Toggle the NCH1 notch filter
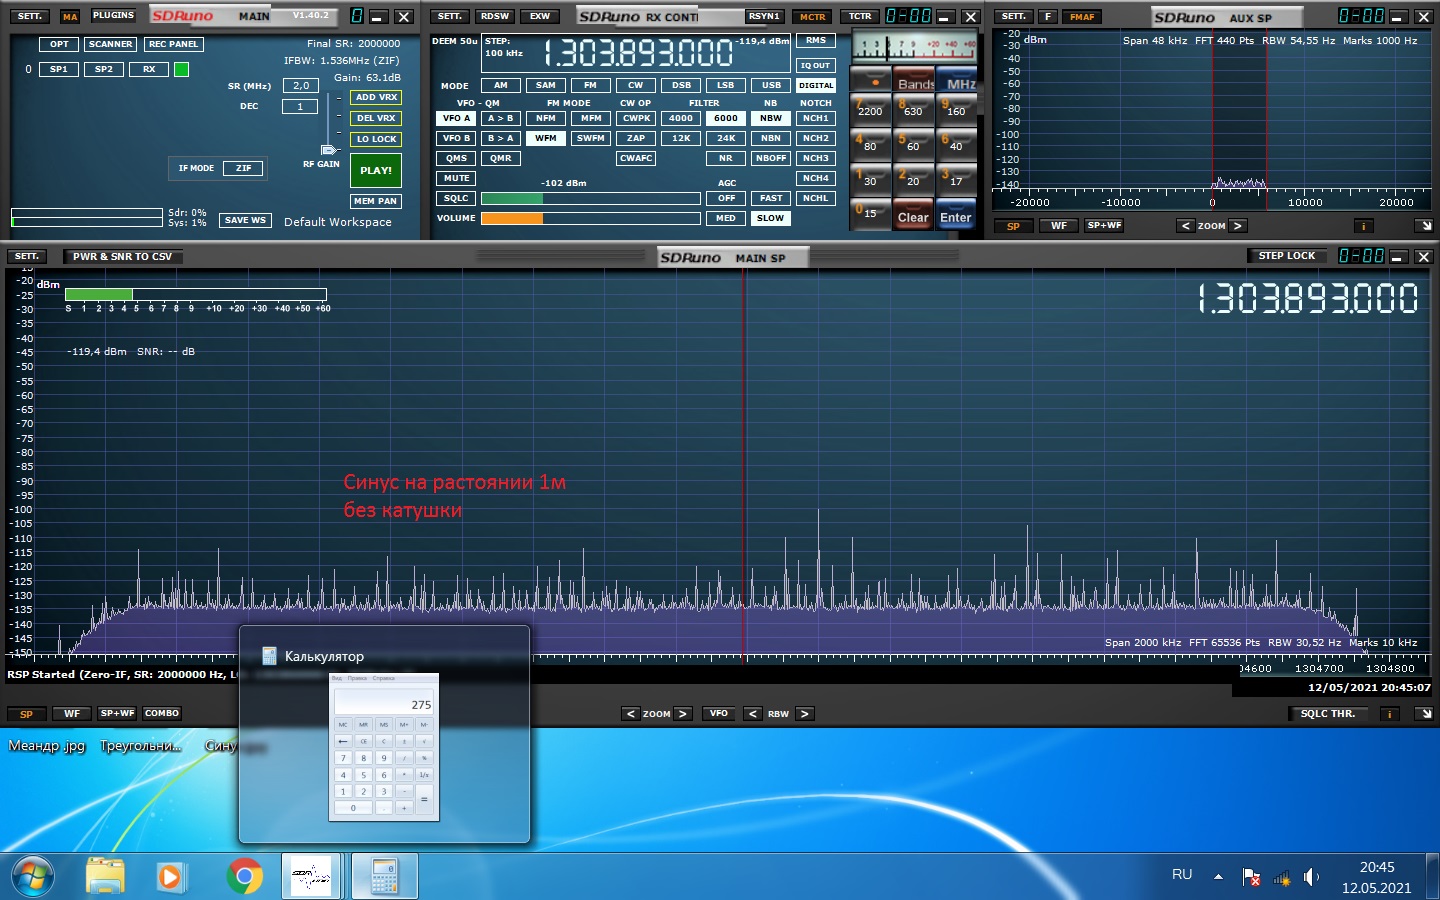The width and height of the screenshot is (1440, 900). pyautogui.click(x=816, y=118)
